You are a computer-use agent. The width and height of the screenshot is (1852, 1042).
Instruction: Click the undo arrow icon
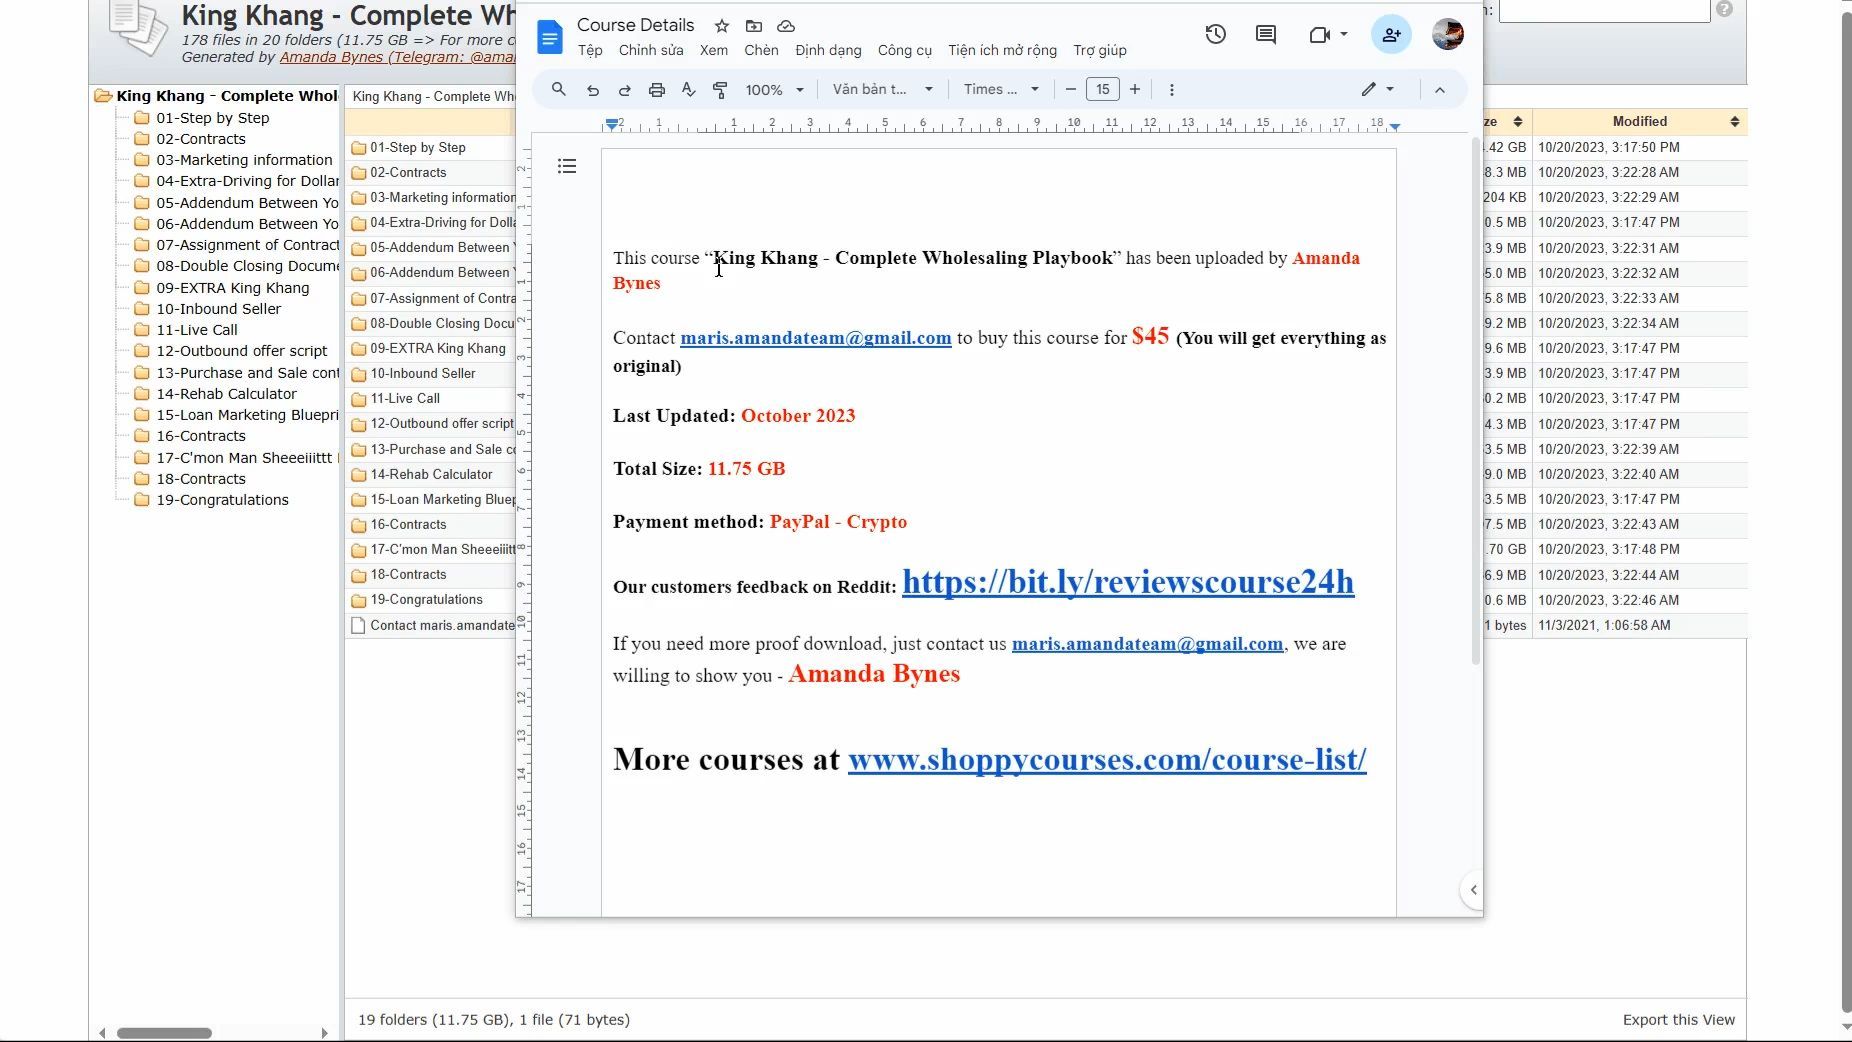click(593, 90)
